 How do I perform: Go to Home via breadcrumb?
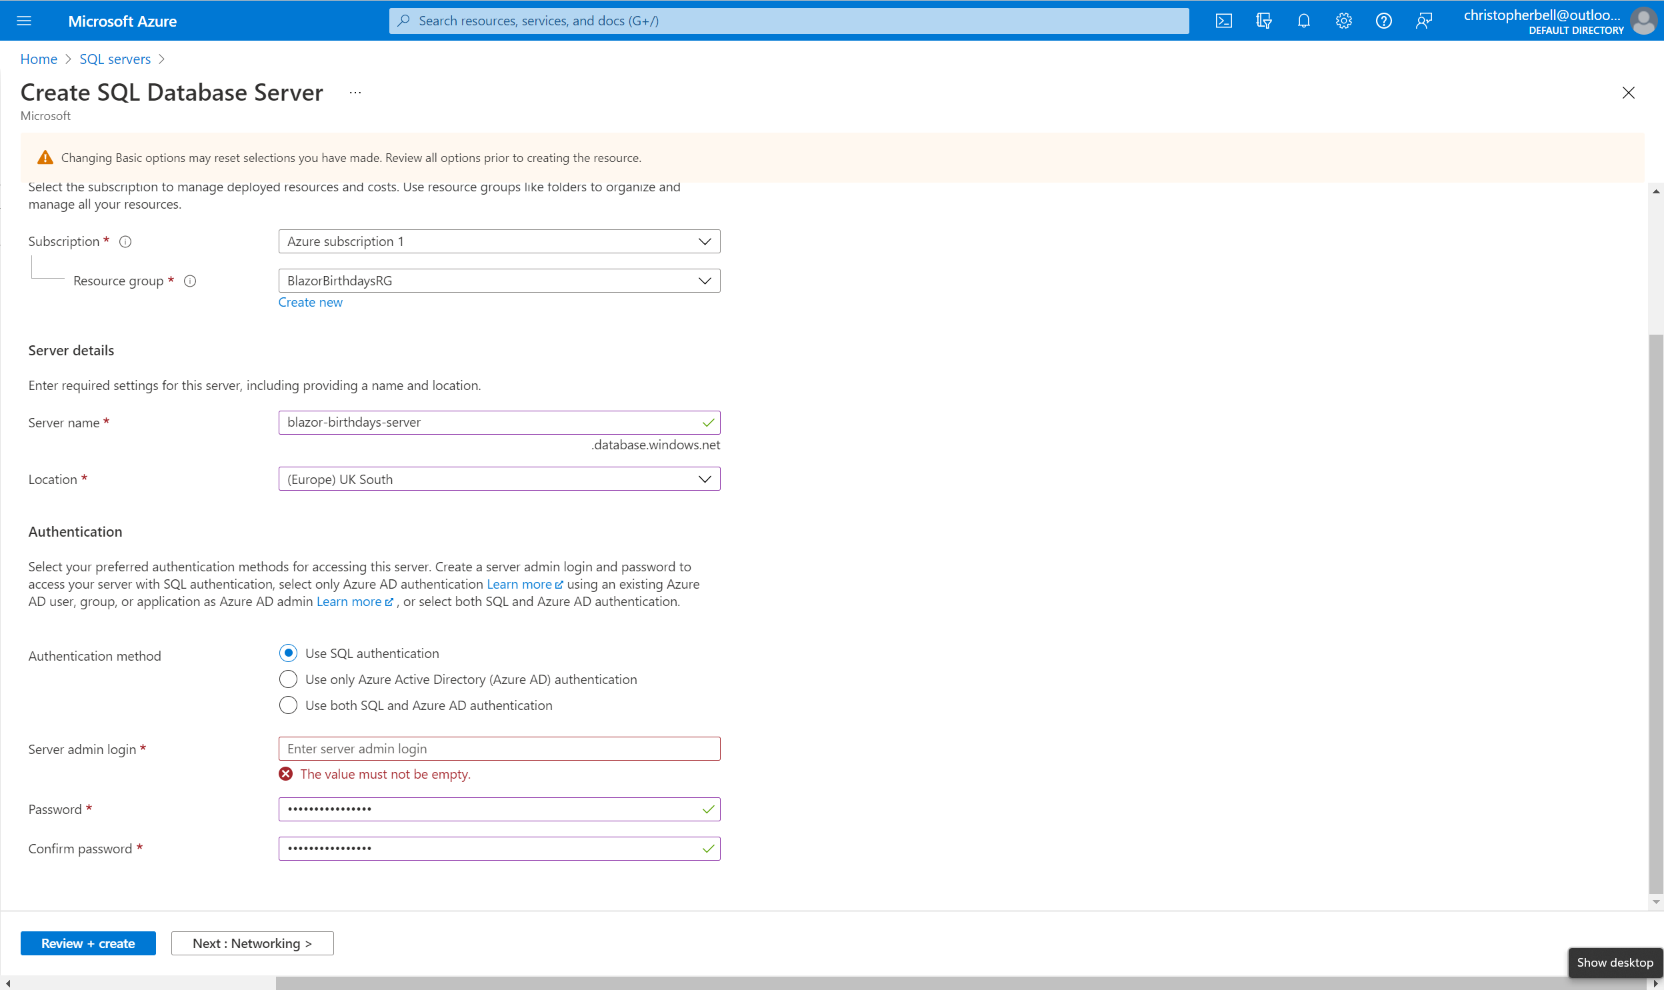click(x=39, y=59)
